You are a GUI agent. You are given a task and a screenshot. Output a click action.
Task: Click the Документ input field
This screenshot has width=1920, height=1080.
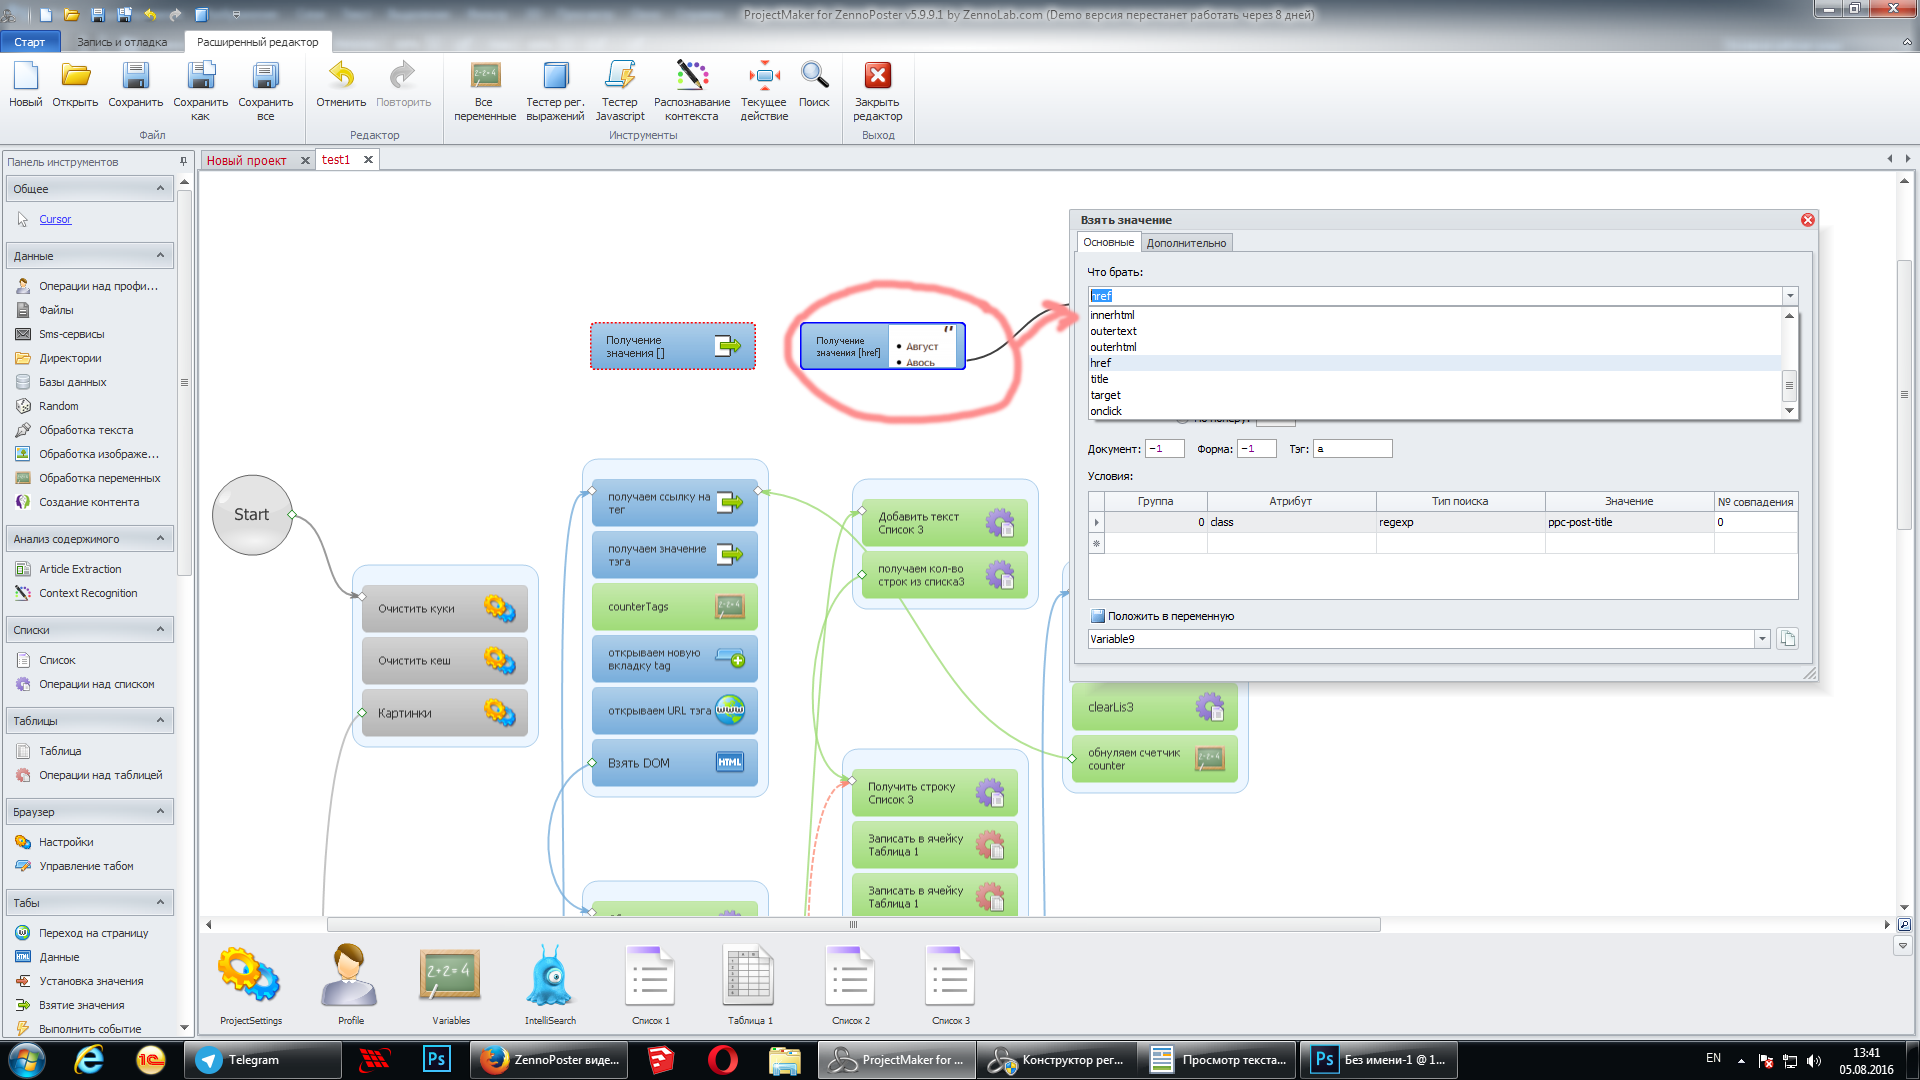1165,449
